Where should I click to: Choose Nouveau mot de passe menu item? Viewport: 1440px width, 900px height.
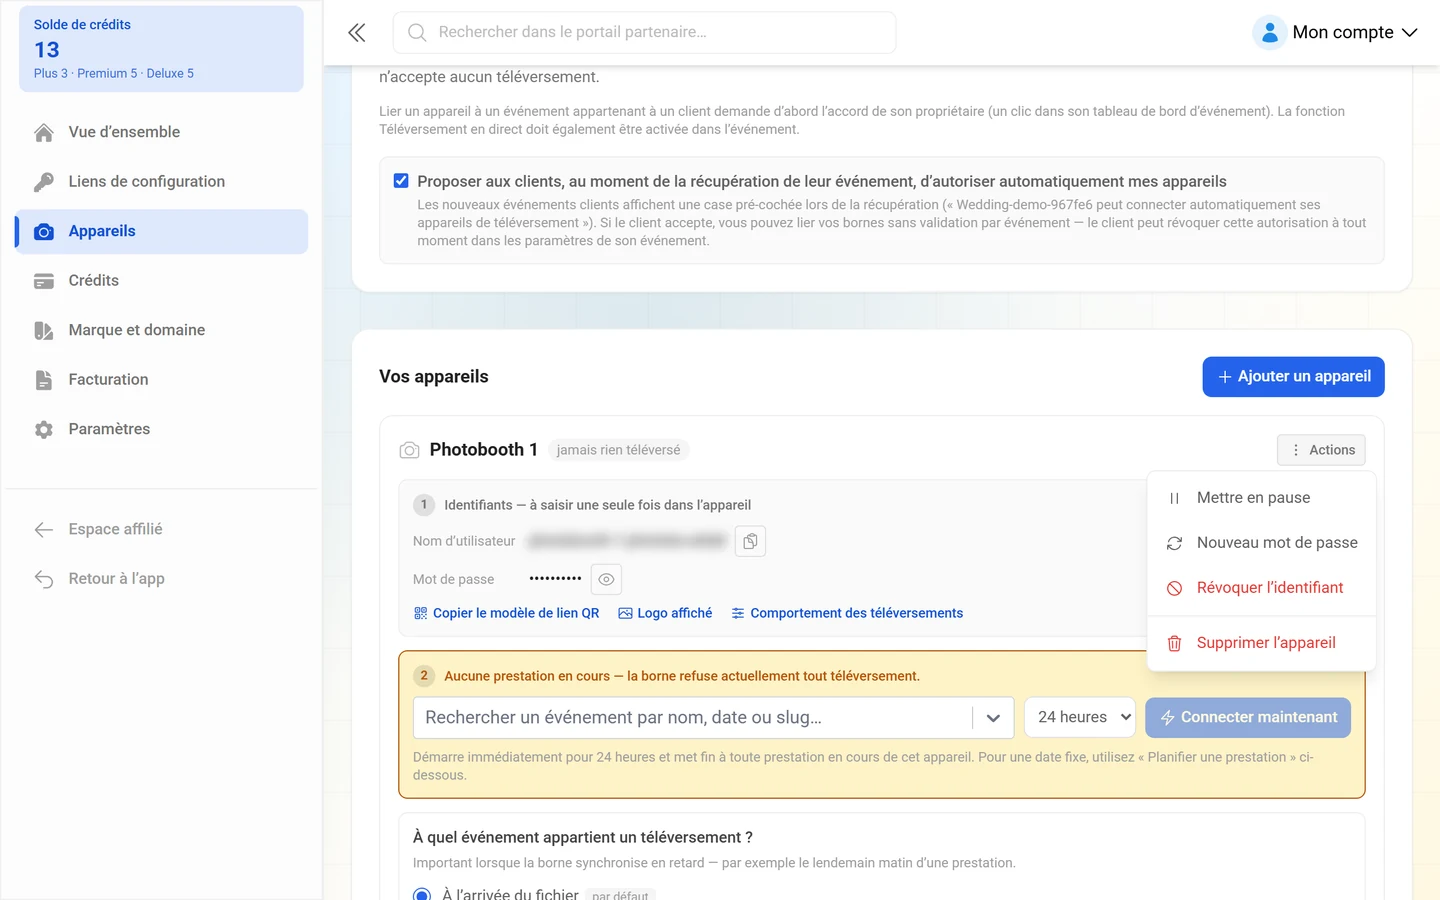pos(1262,543)
